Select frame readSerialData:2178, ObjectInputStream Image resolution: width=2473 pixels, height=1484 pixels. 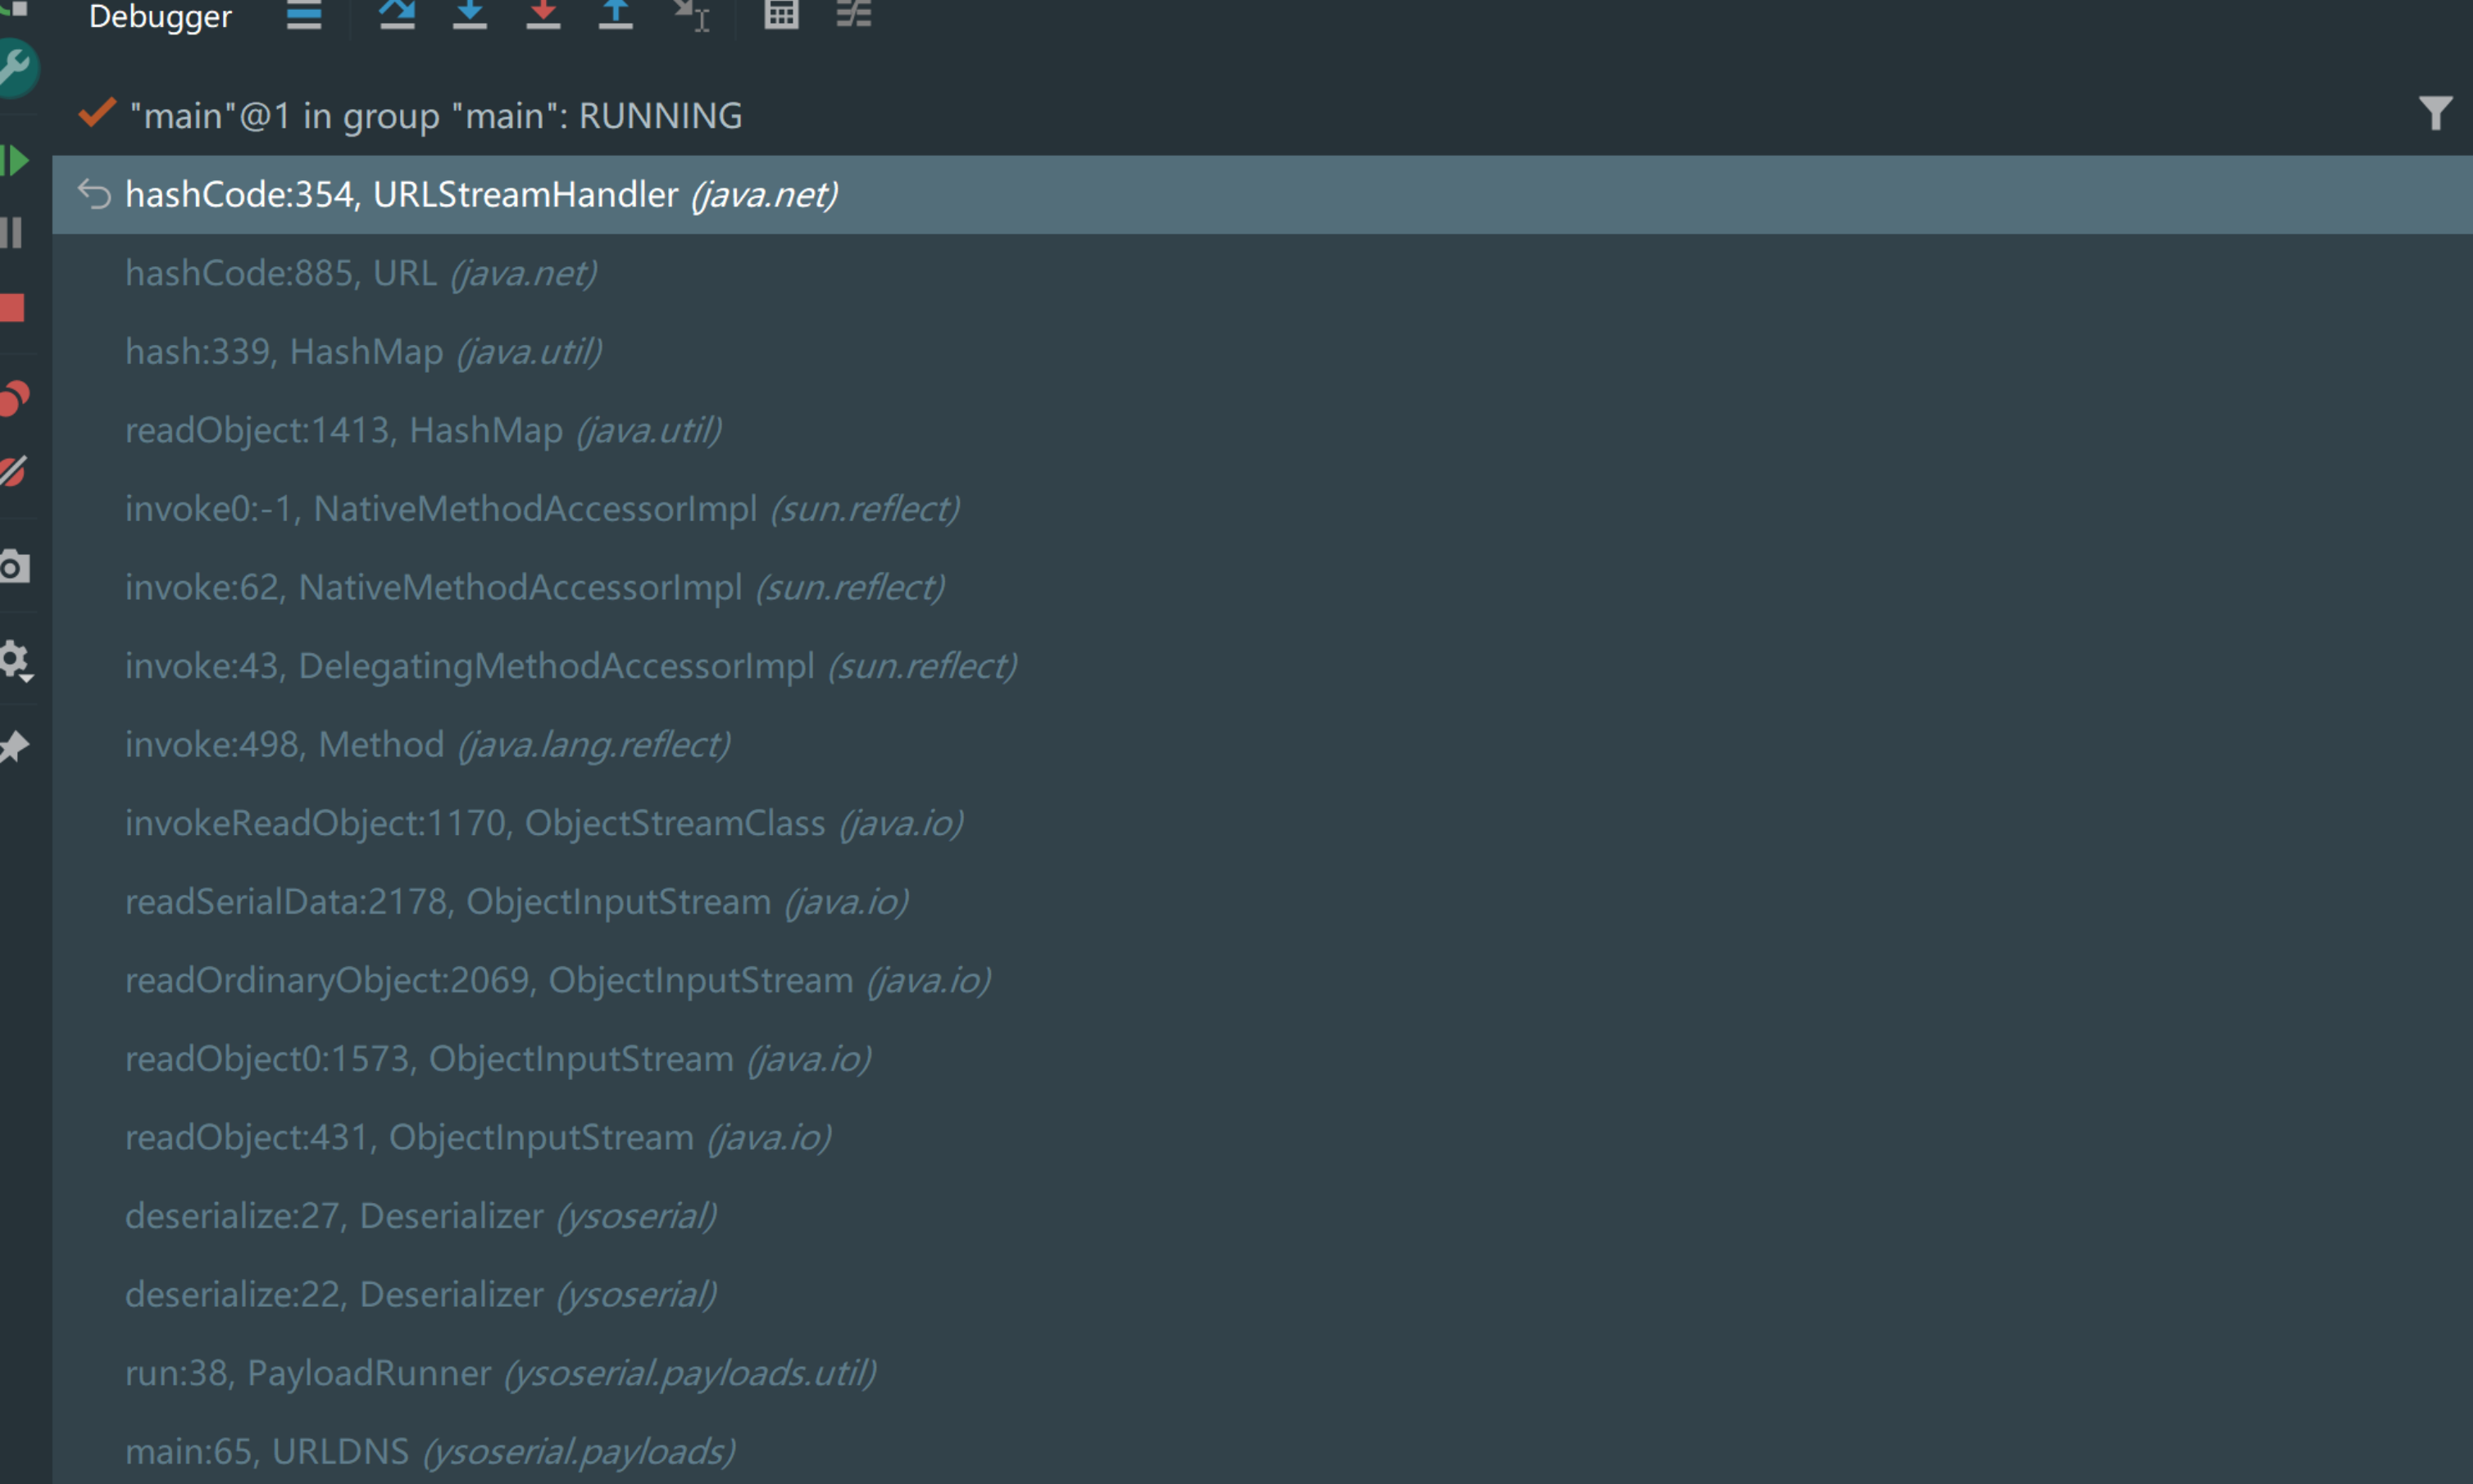coord(1262,901)
